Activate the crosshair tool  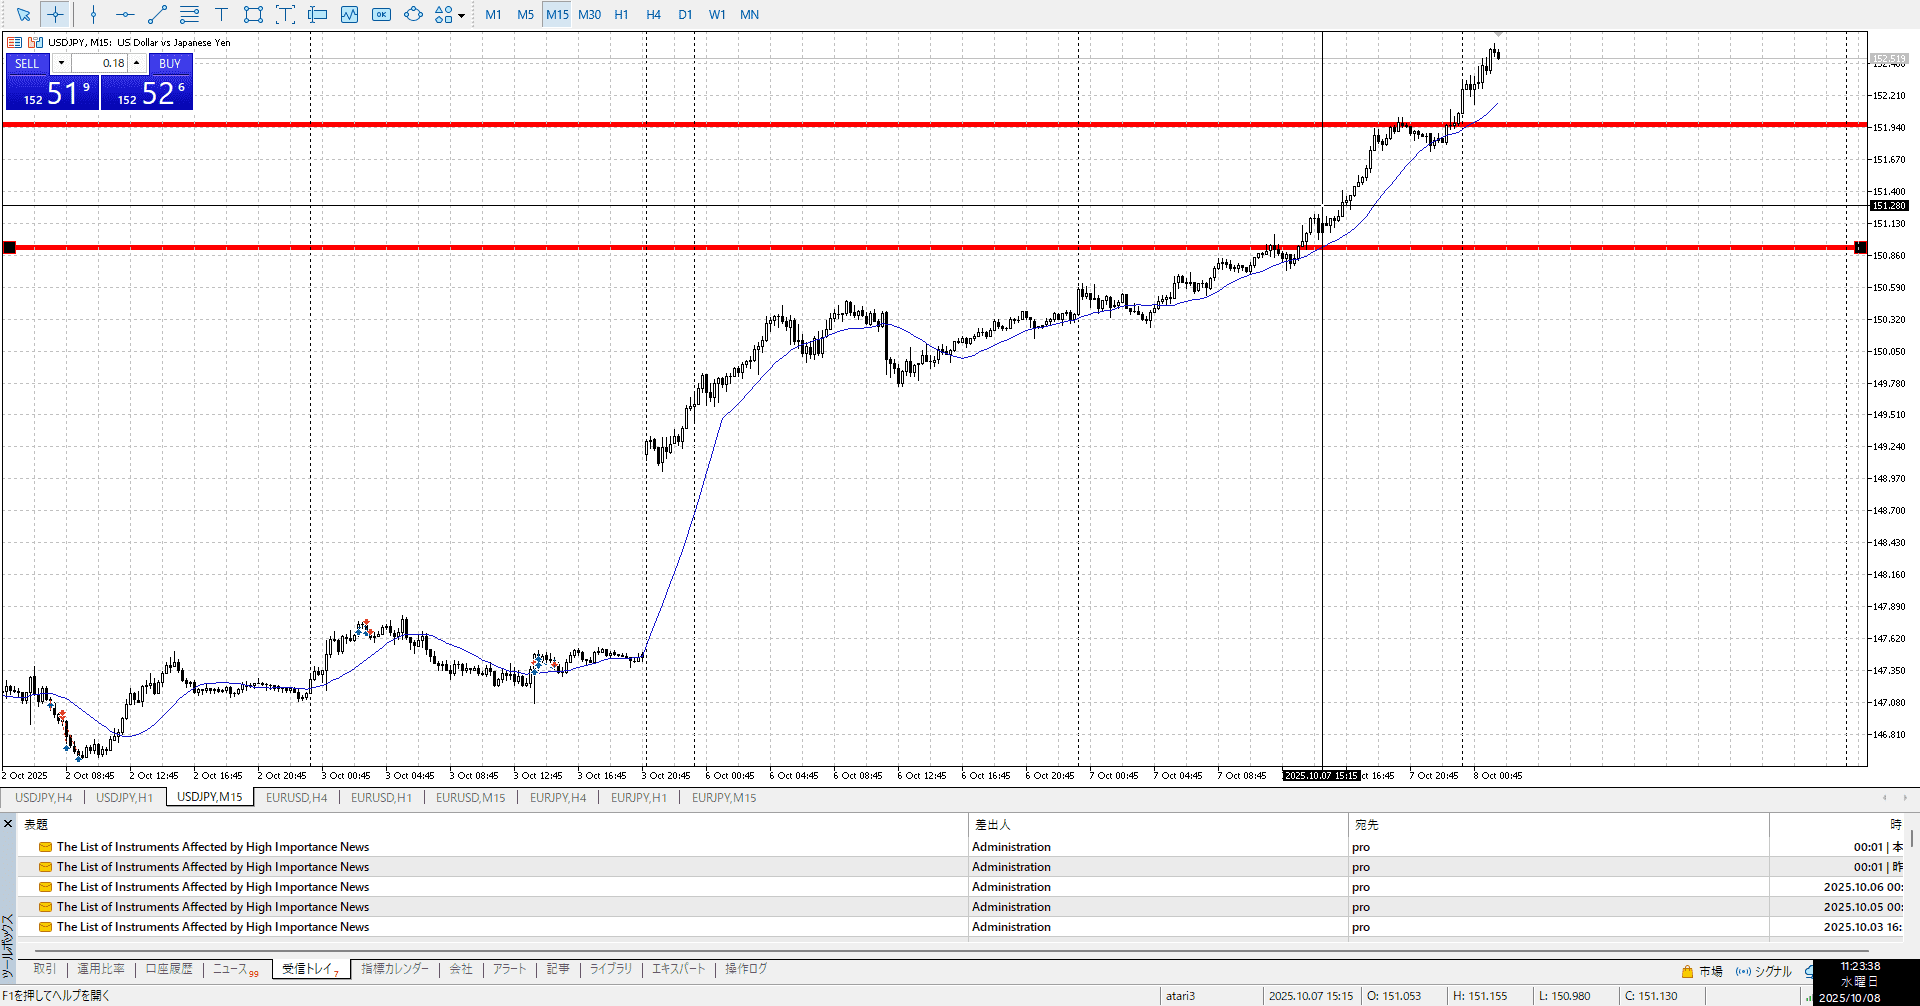(x=55, y=15)
